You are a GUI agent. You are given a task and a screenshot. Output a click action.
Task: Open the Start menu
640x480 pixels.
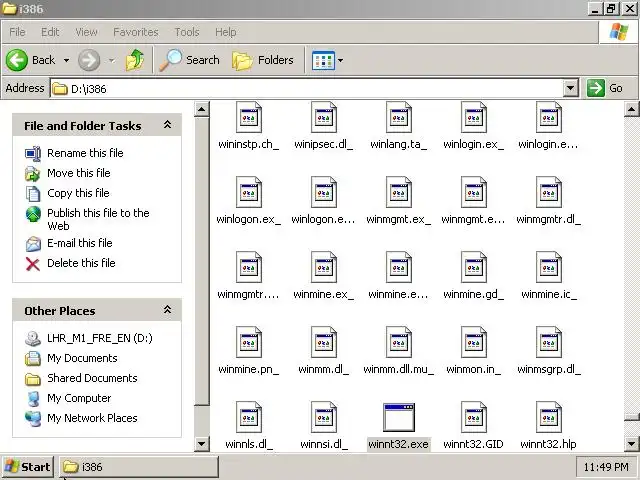pyautogui.click(x=28, y=467)
